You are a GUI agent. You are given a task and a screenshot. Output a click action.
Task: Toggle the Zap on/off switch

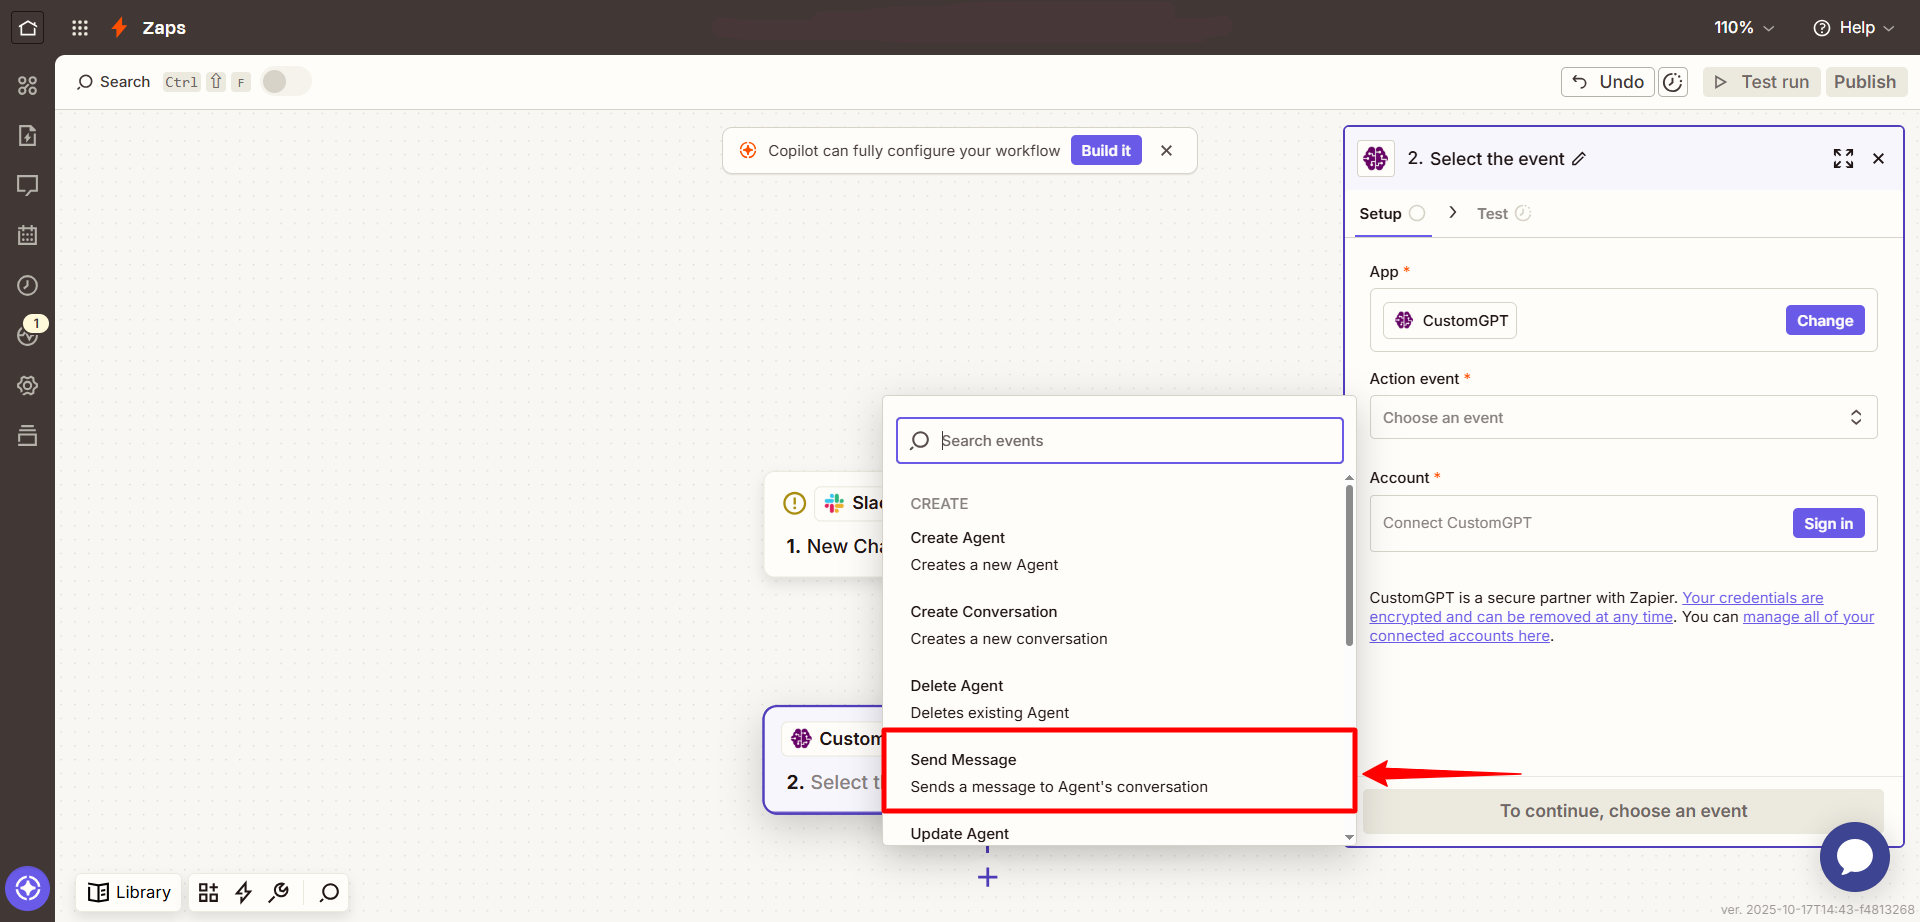point(286,82)
